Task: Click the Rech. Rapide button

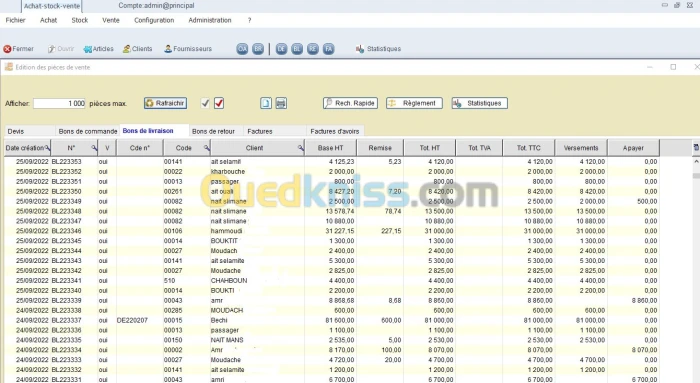Action: click(x=350, y=103)
